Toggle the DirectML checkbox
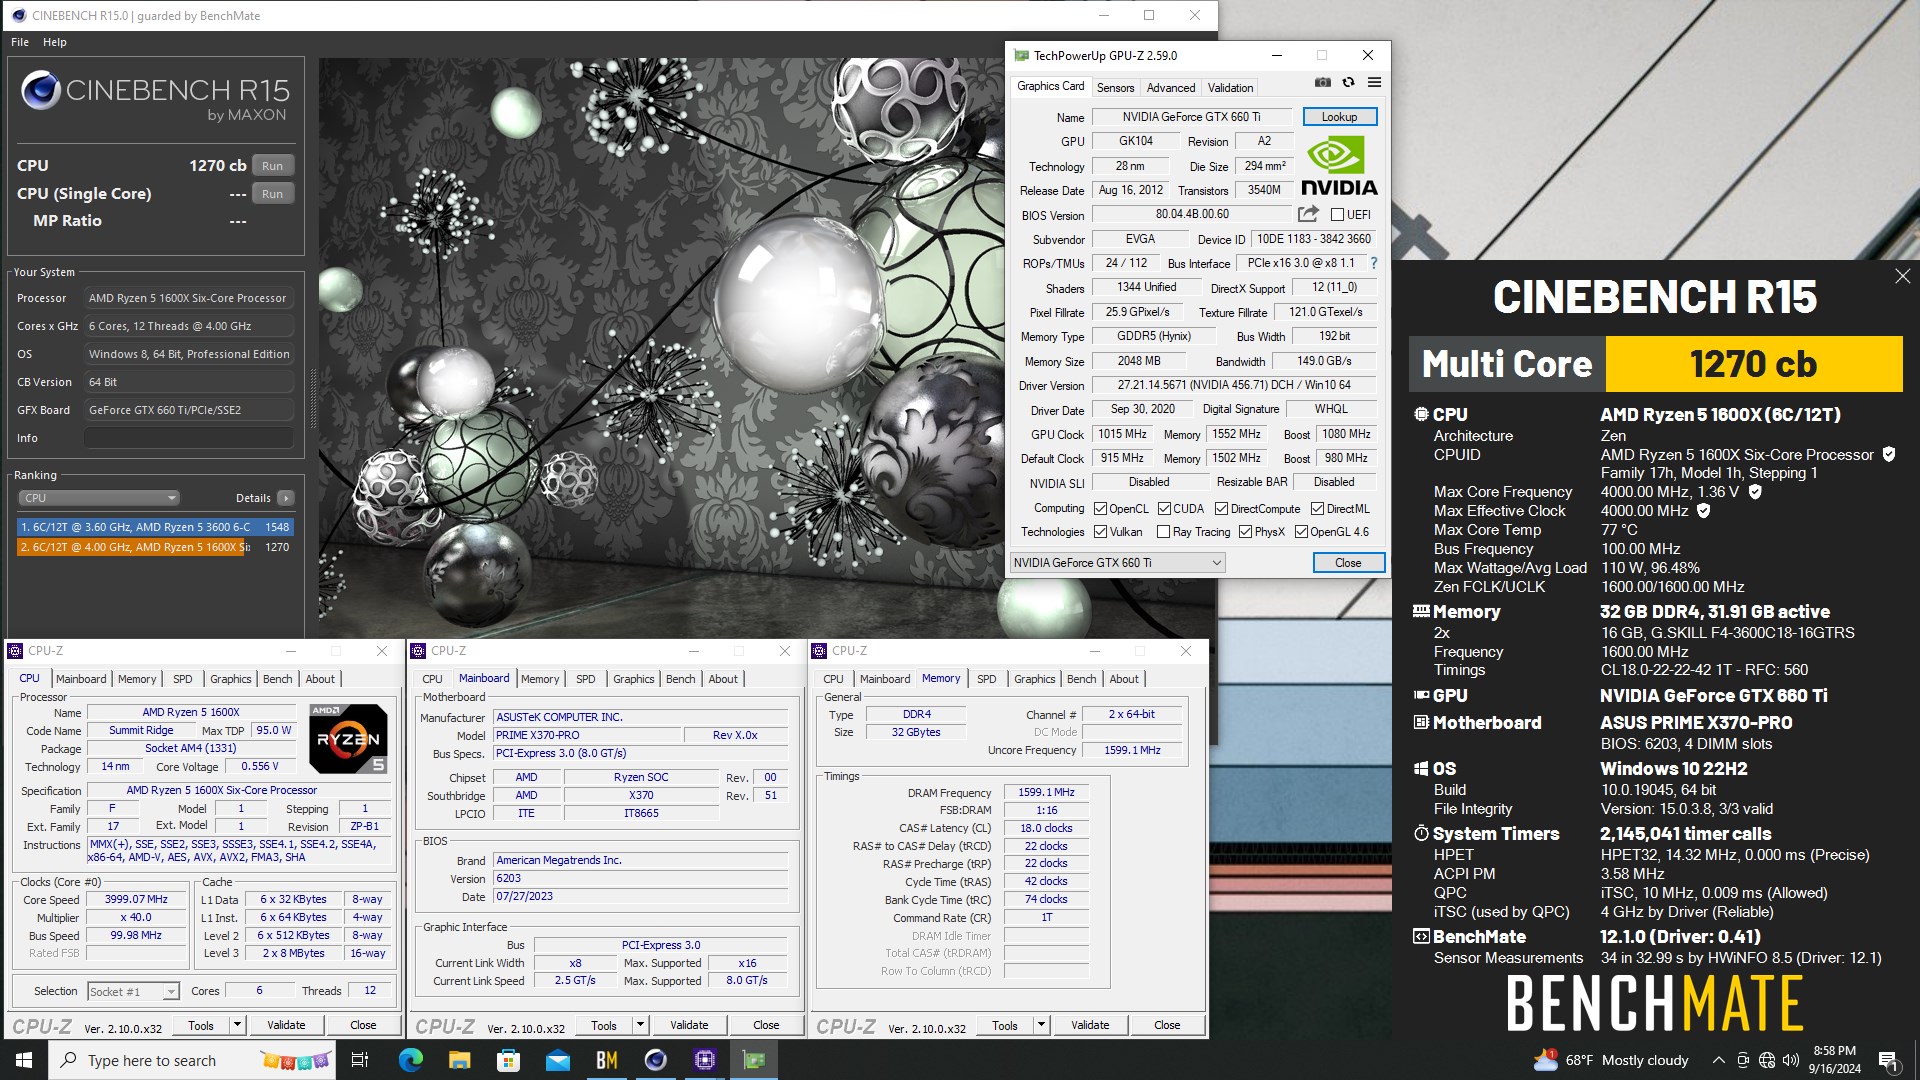This screenshot has height=1080, width=1920. (1317, 509)
